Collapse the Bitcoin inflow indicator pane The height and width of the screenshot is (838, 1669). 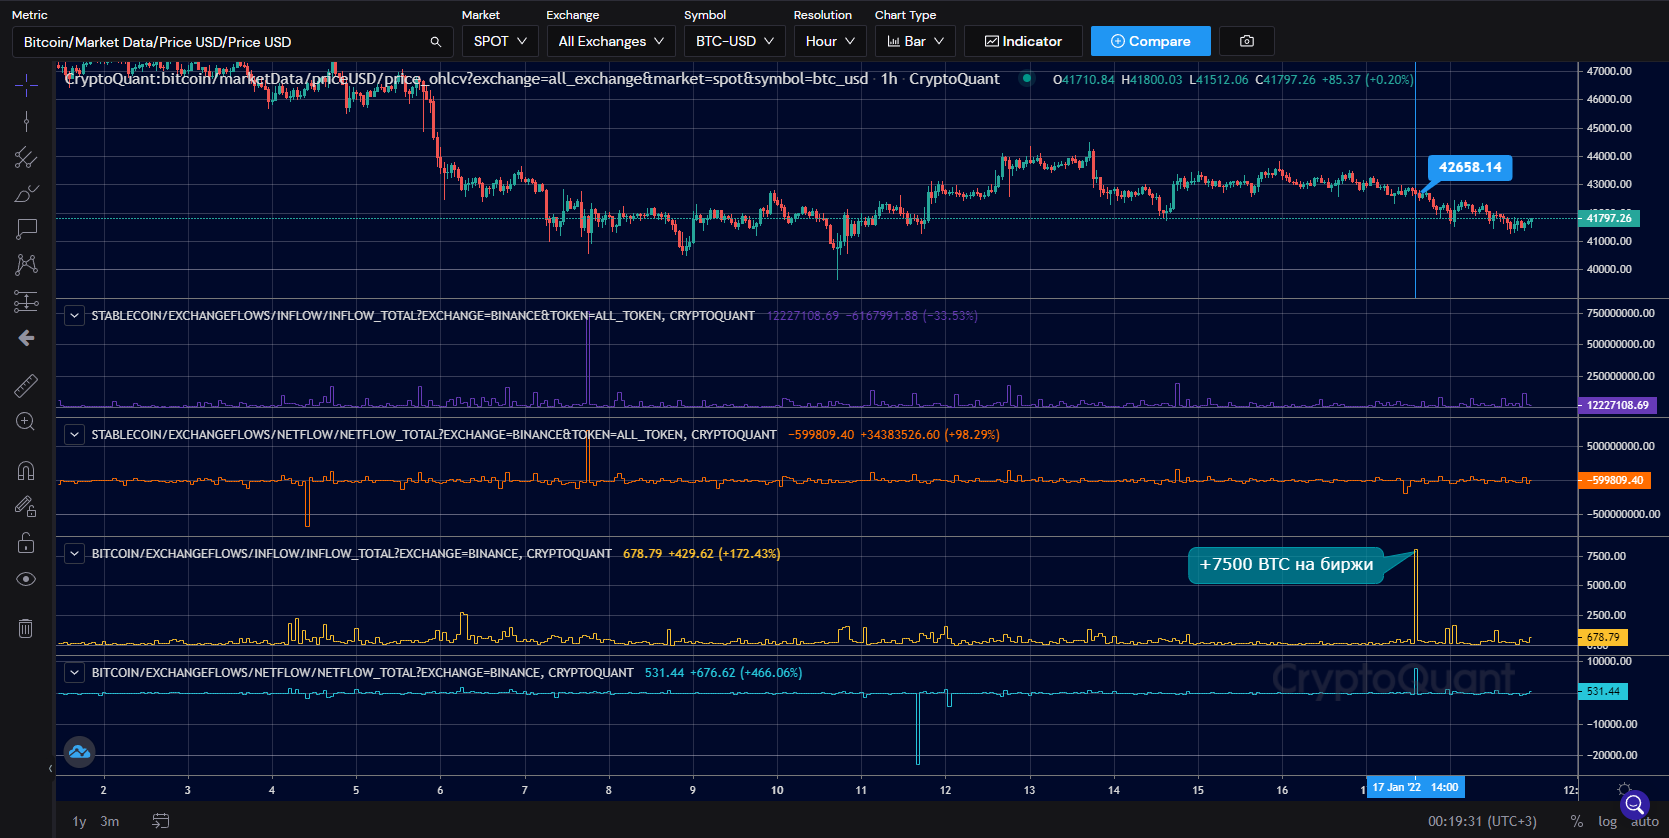[x=74, y=554]
